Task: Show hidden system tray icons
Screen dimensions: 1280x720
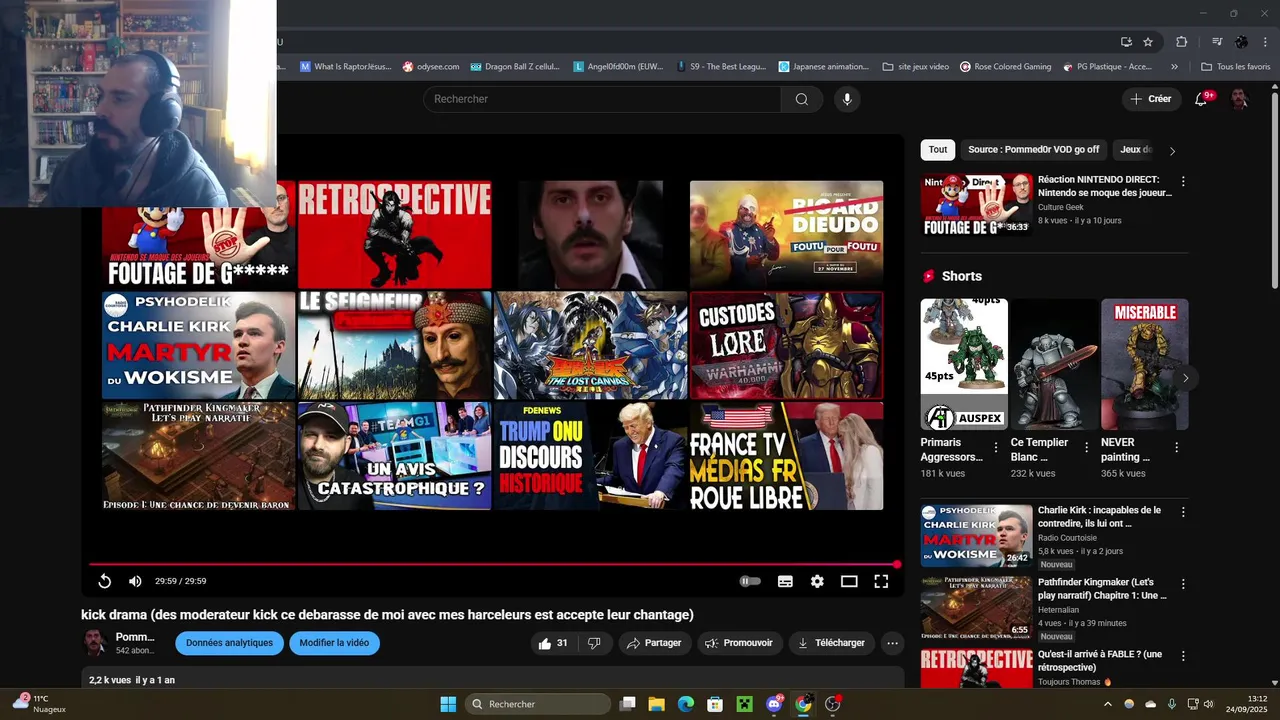Action: click(1107, 704)
